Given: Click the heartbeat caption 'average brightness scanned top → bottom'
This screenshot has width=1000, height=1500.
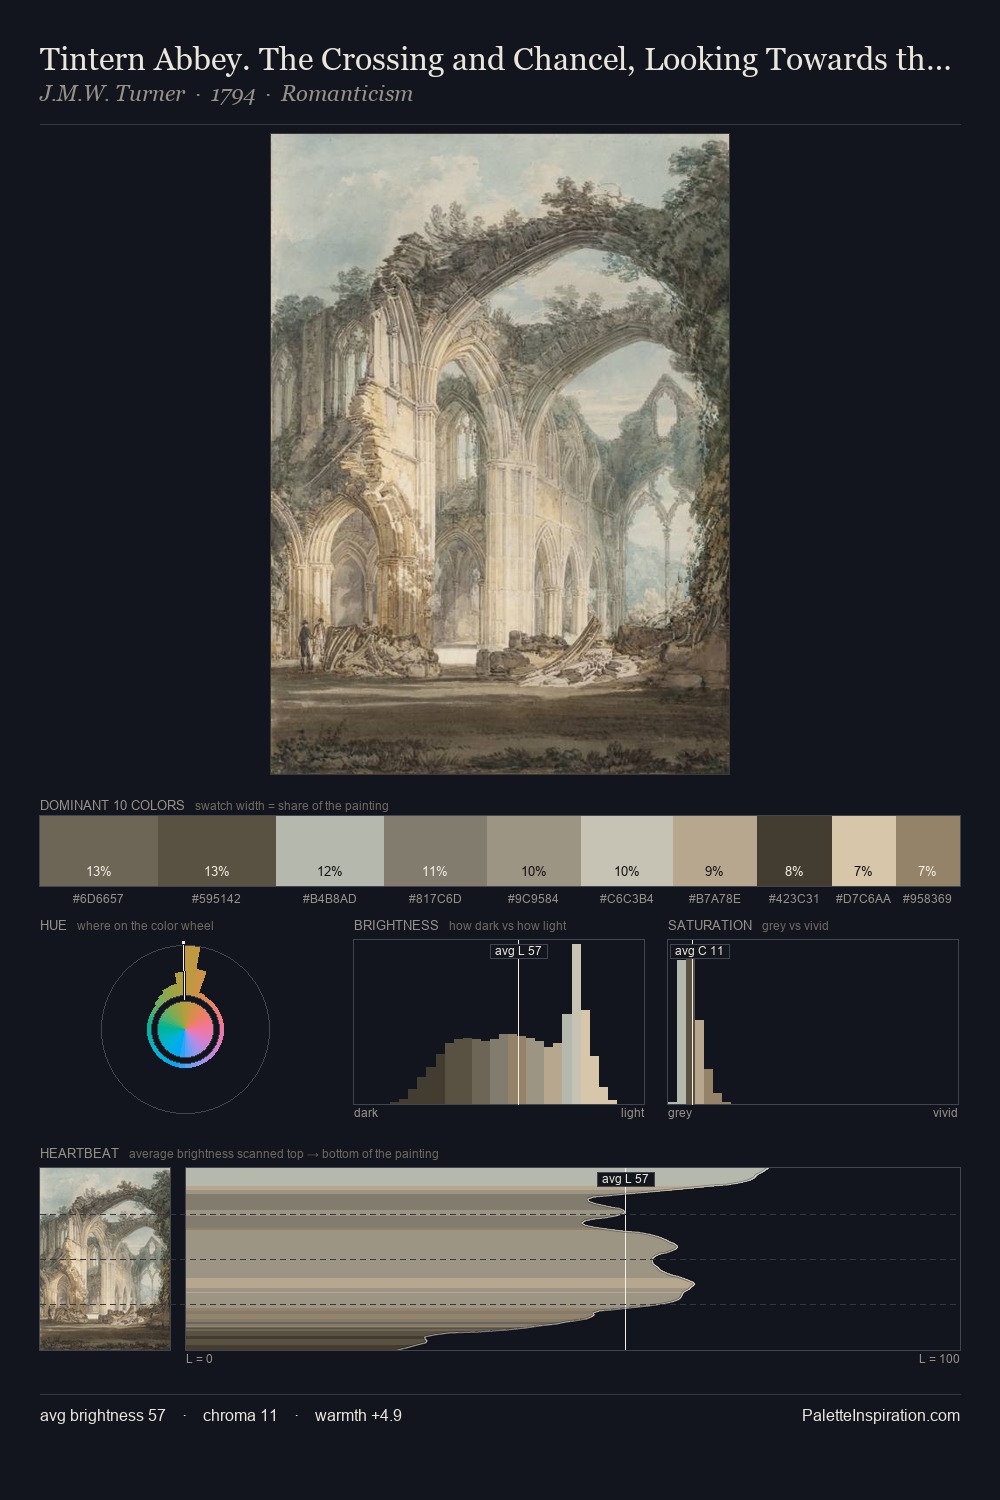Looking at the screenshot, I should 284,1153.
